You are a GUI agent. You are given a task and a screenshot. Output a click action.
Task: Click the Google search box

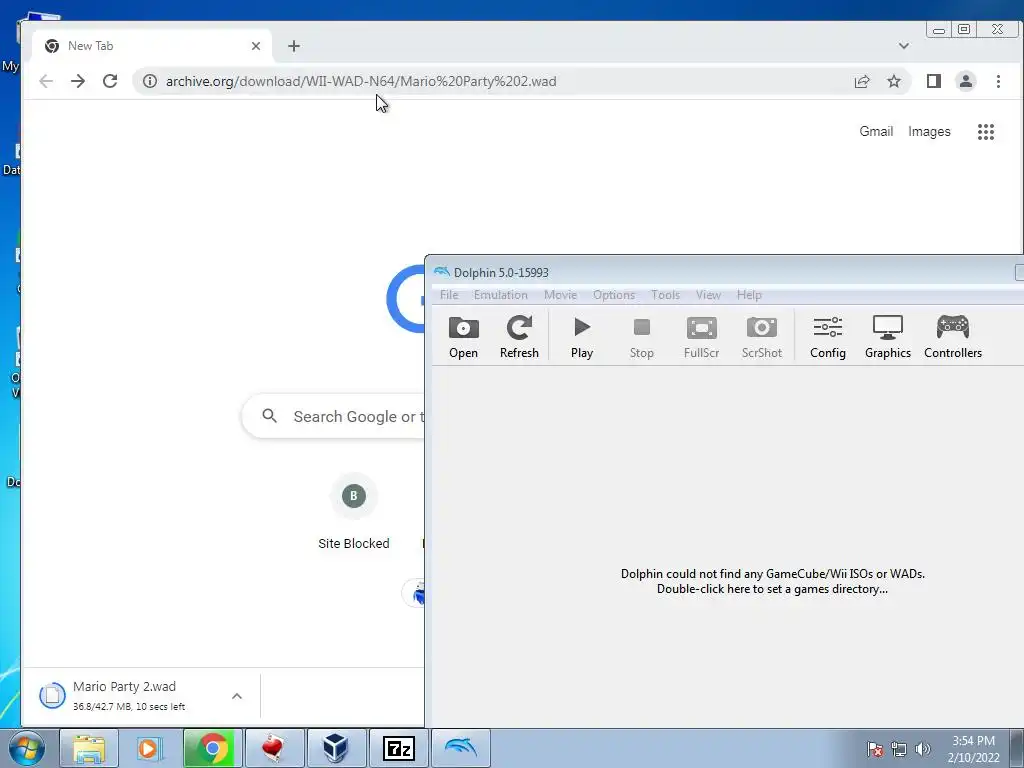pyautogui.click(x=333, y=416)
